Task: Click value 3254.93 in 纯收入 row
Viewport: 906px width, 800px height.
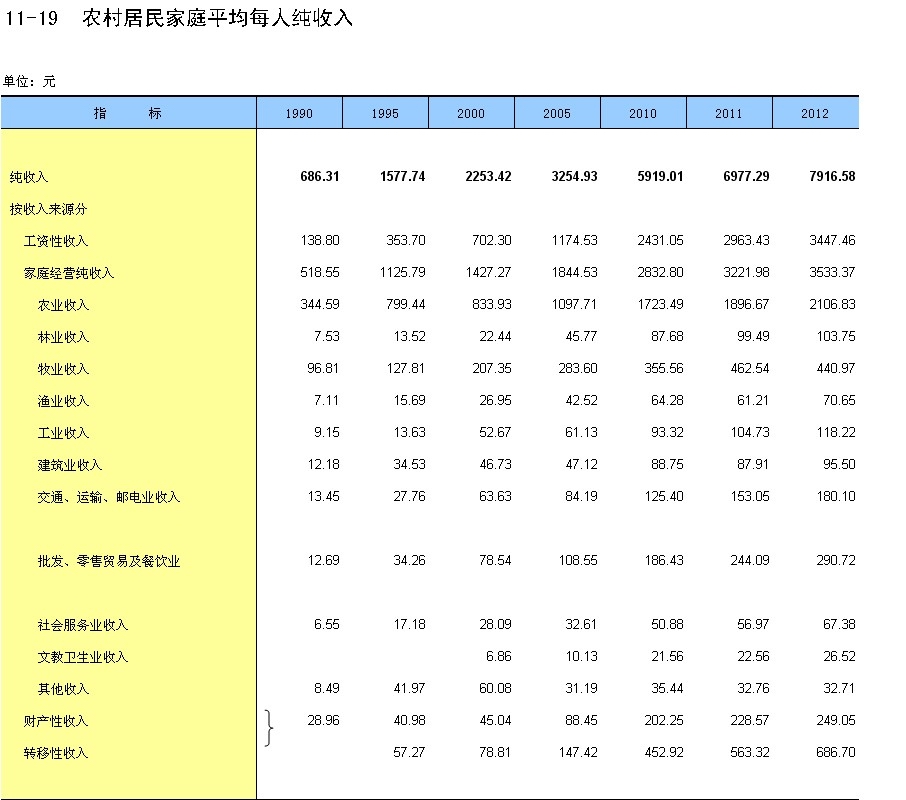Action: 574,176
